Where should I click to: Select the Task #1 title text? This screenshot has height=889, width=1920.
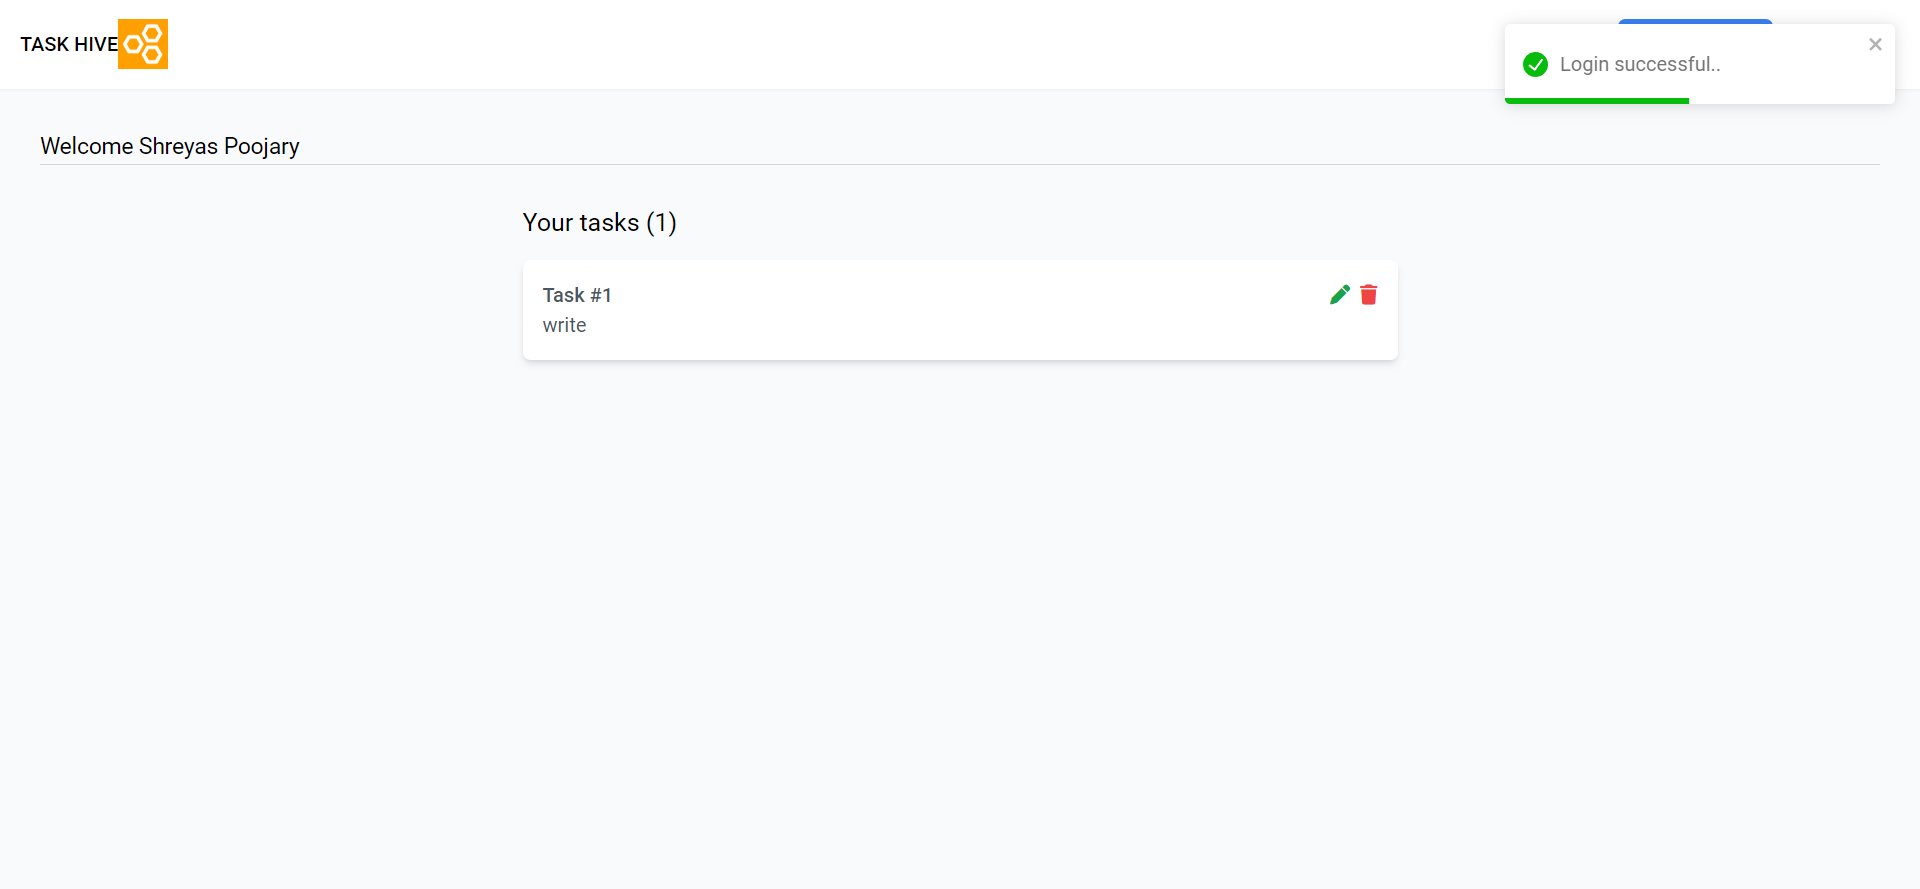(x=577, y=295)
